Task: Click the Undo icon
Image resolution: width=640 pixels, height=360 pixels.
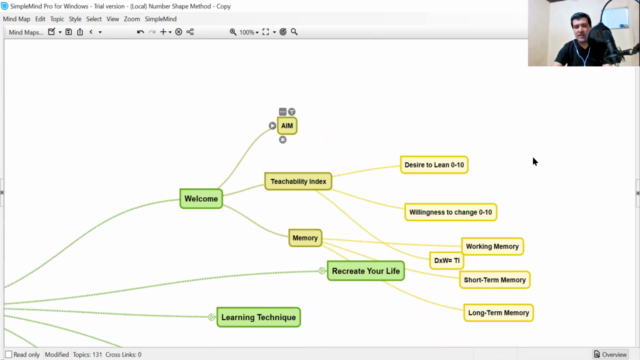Action: pos(140,32)
